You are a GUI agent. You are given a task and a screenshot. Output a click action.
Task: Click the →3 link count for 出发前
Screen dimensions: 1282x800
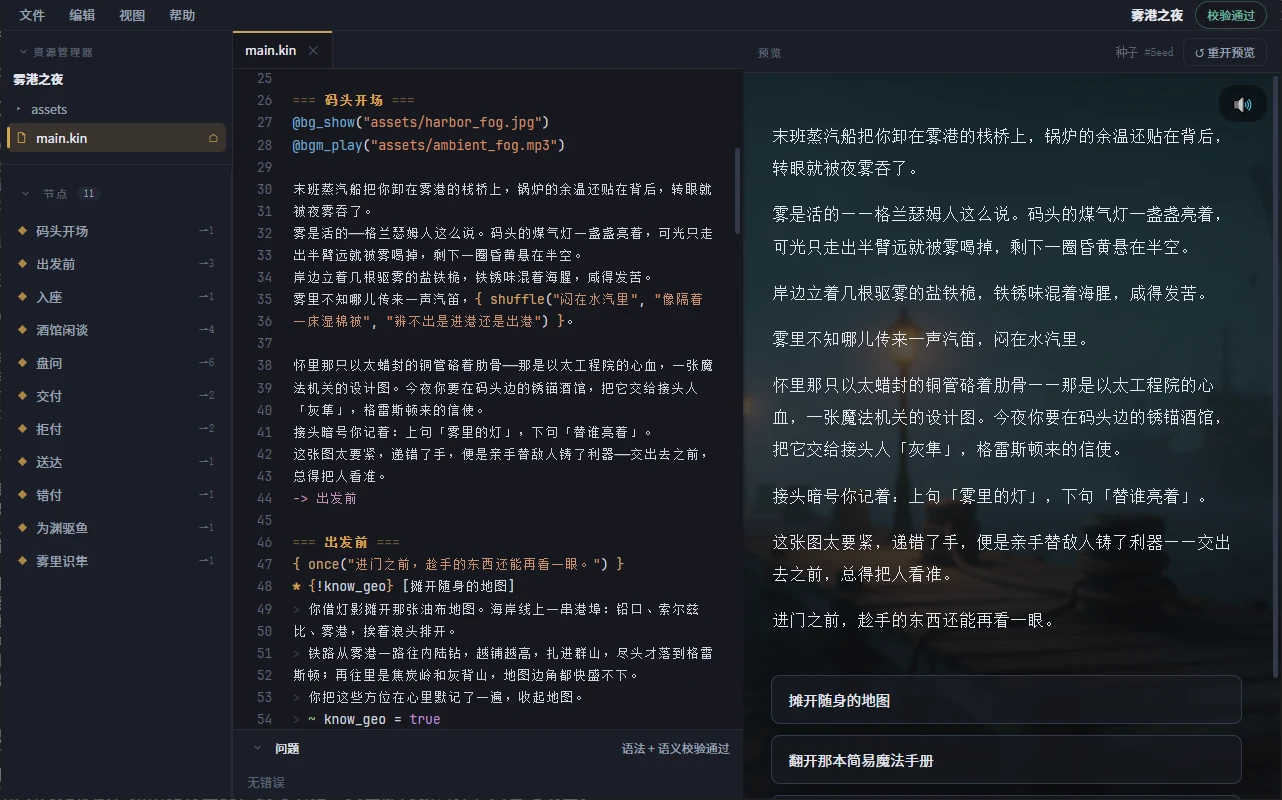tap(207, 264)
